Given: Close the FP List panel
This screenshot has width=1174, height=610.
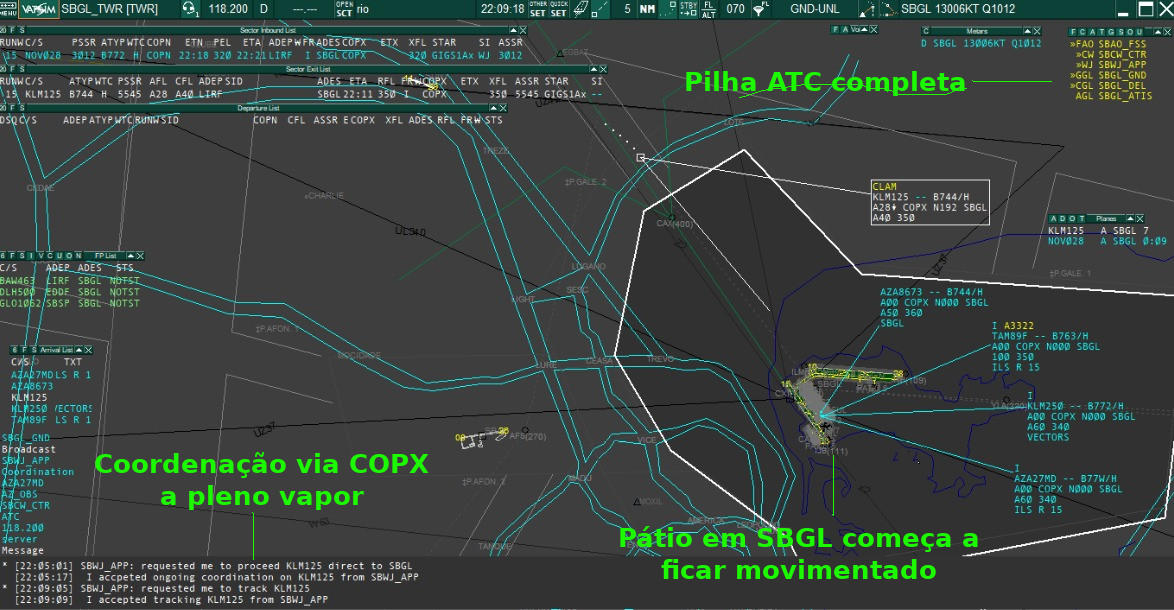Looking at the screenshot, I should click(x=140, y=256).
